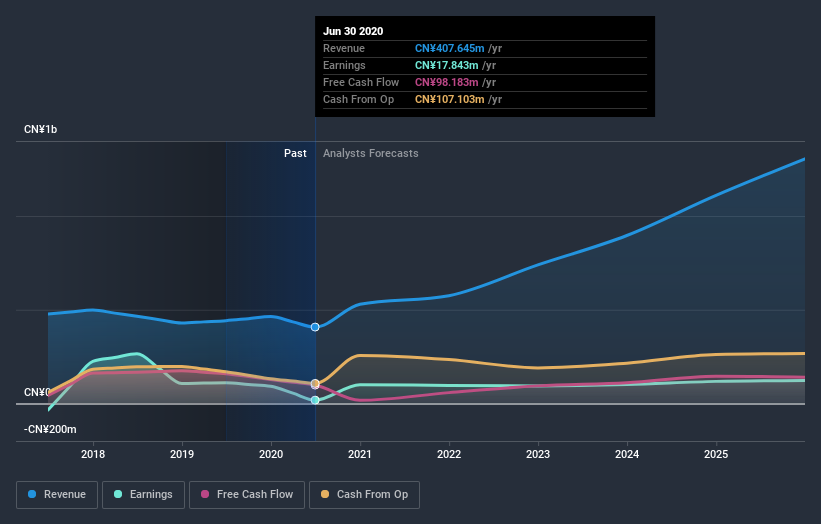
Task: Click the 'Past' section label
Action: point(295,153)
